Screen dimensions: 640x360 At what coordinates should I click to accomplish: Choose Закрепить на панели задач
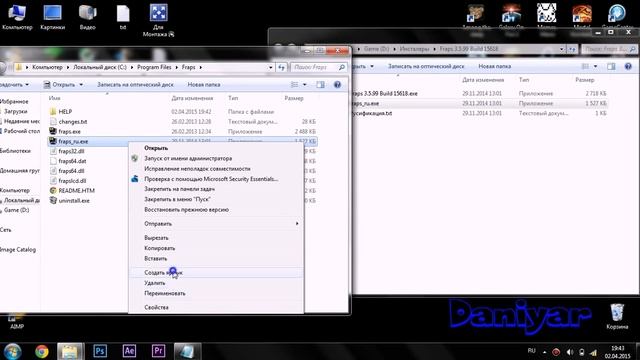click(x=216, y=189)
